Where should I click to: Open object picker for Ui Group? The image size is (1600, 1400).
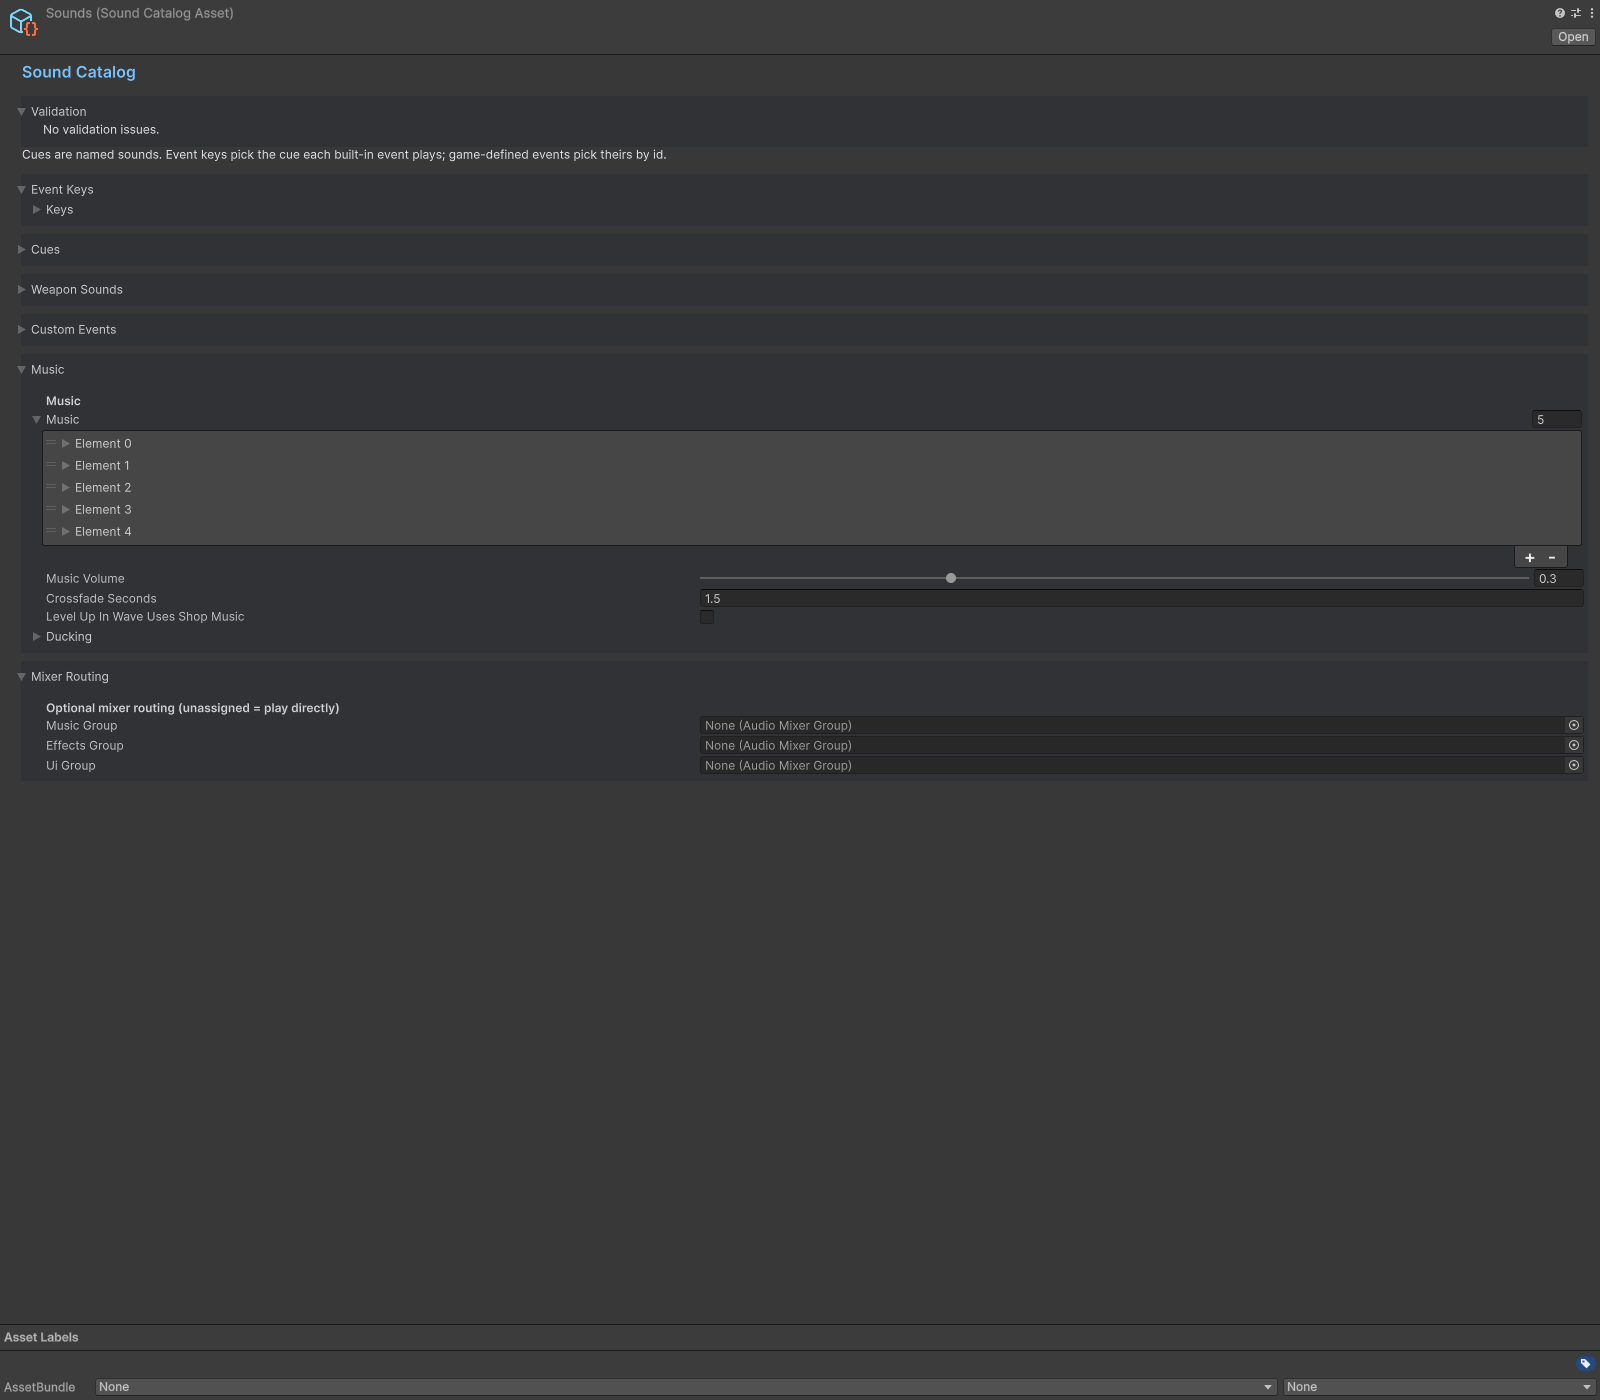click(1574, 765)
